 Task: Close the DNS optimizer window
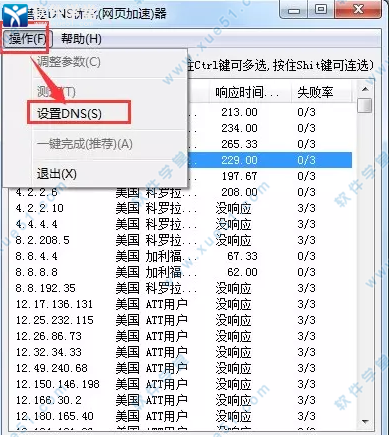[358, 9]
